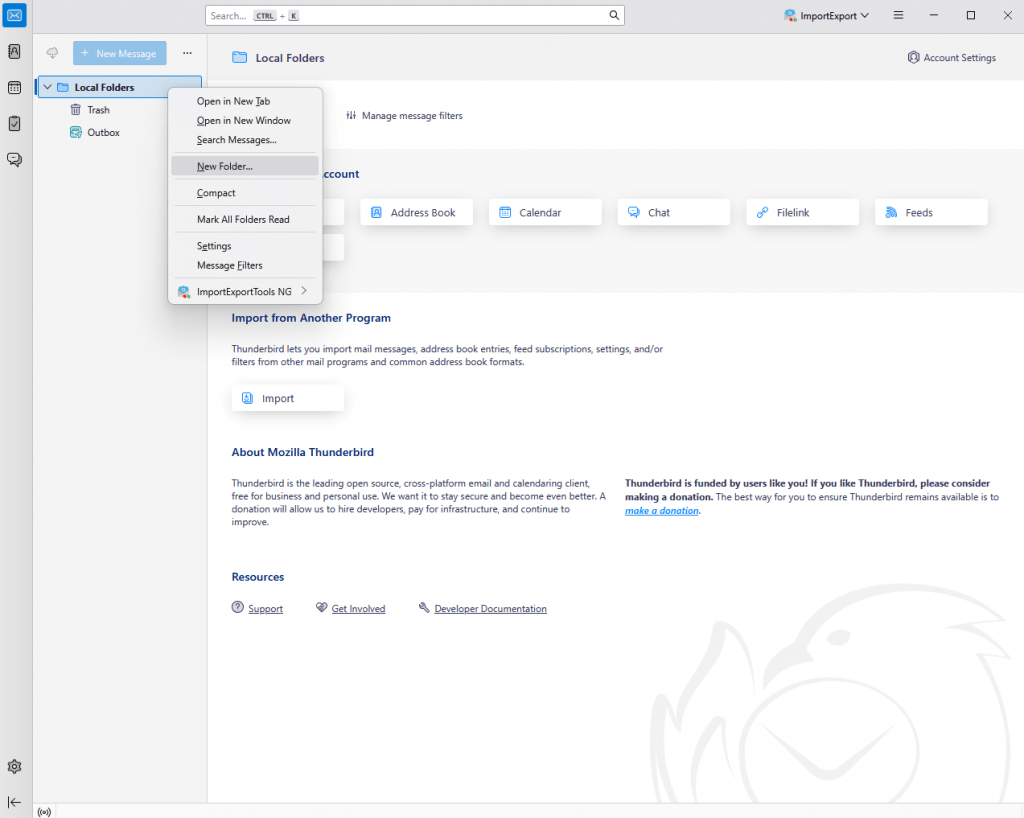
Task: Collapse the Local Folders tree
Action: point(48,87)
